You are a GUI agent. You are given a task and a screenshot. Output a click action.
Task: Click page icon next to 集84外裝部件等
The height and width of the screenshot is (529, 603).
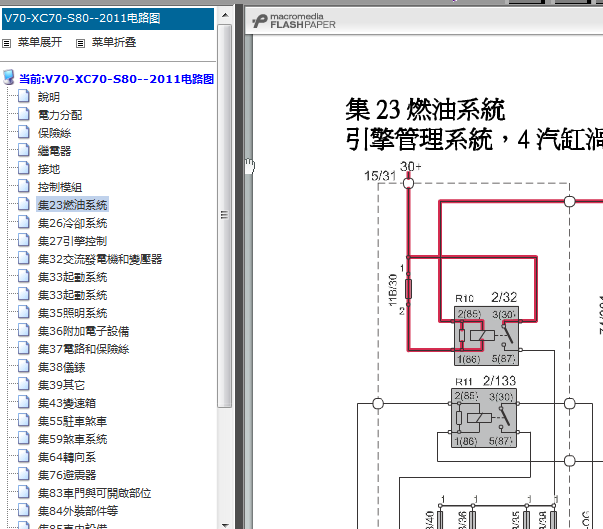24,510
